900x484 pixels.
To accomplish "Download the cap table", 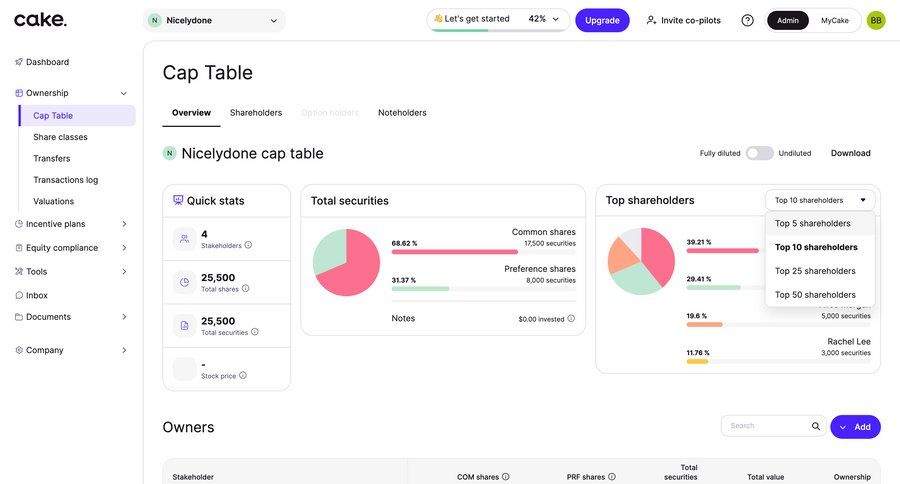I will click(x=850, y=153).
